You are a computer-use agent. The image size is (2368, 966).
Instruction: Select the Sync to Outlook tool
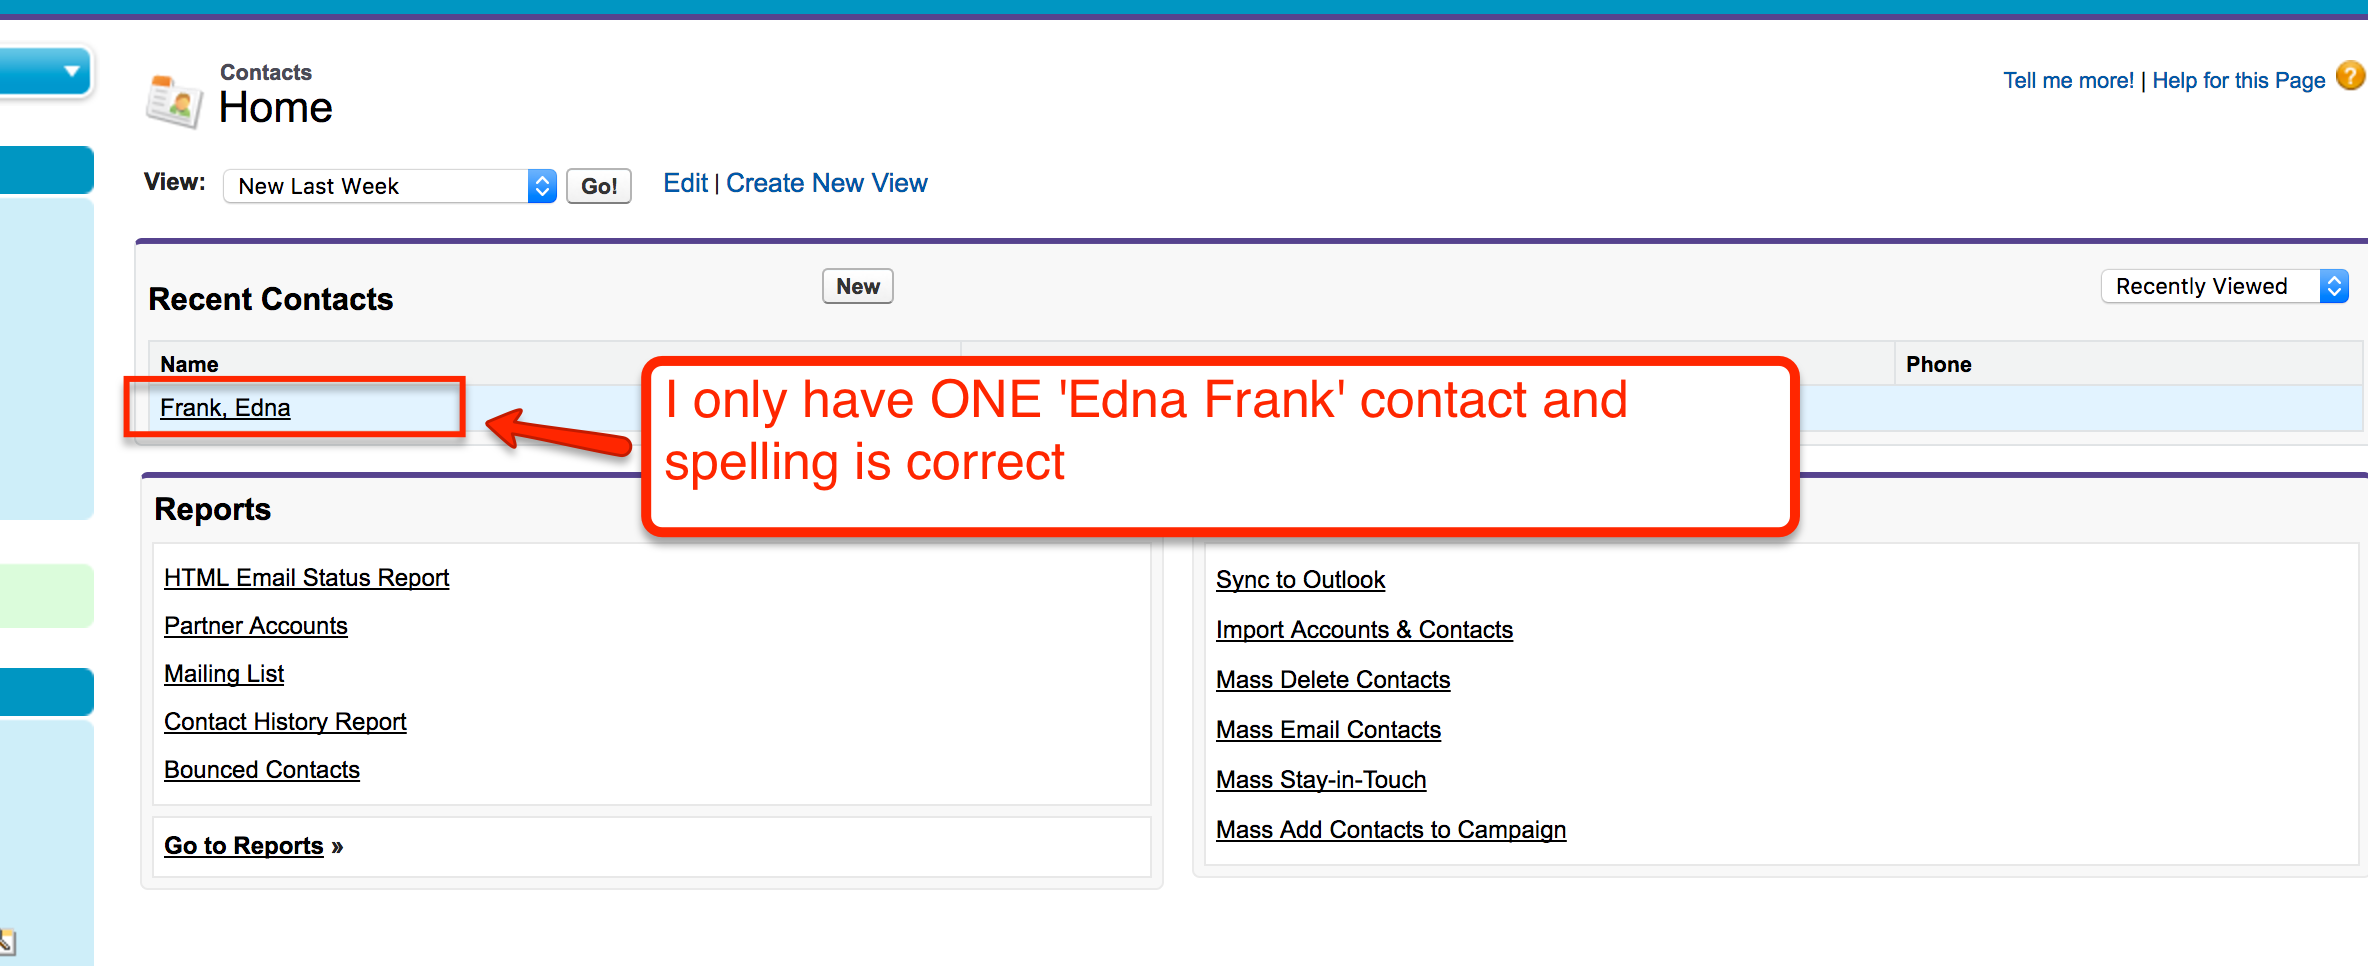(x=1300, y=580)
